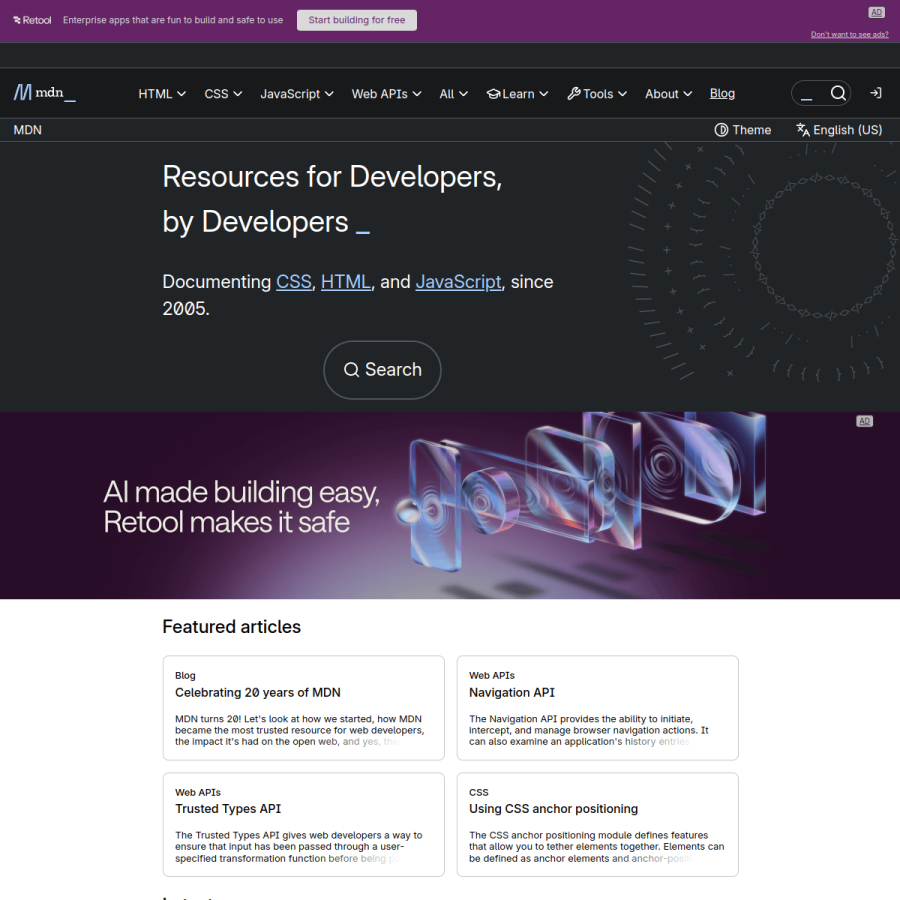Screen dimensions: 900x900
Task: Follow the JavaScript link in the hero text
Action: point(458,282)
